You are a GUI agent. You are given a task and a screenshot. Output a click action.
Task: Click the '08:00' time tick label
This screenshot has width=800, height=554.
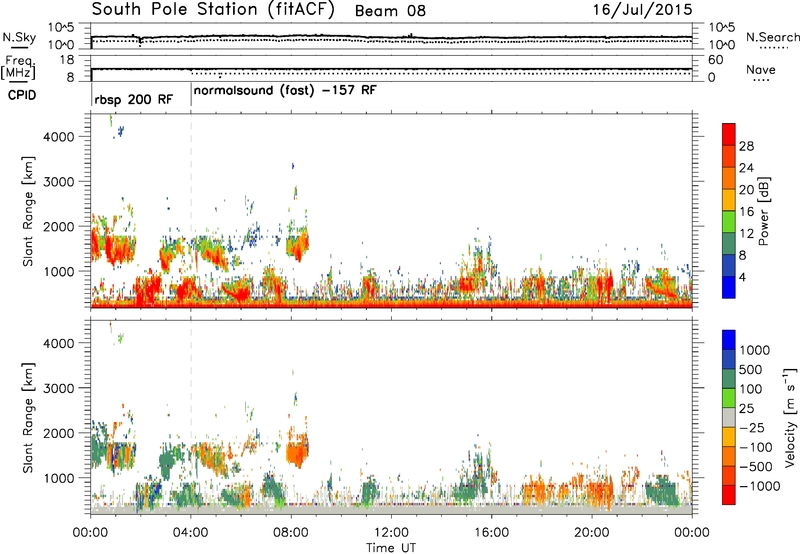(291, 533)
